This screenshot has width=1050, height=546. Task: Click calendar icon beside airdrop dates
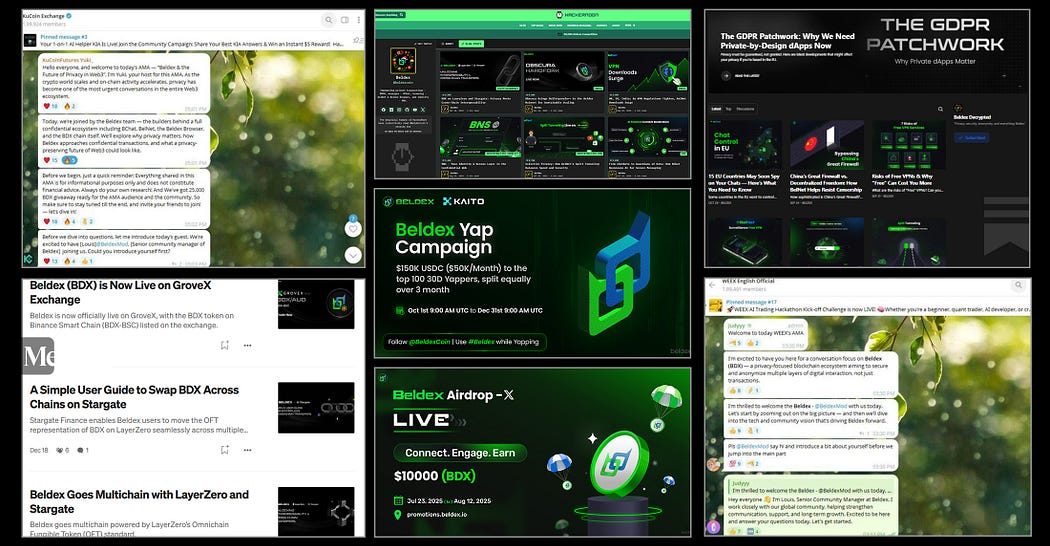[398, 500]
